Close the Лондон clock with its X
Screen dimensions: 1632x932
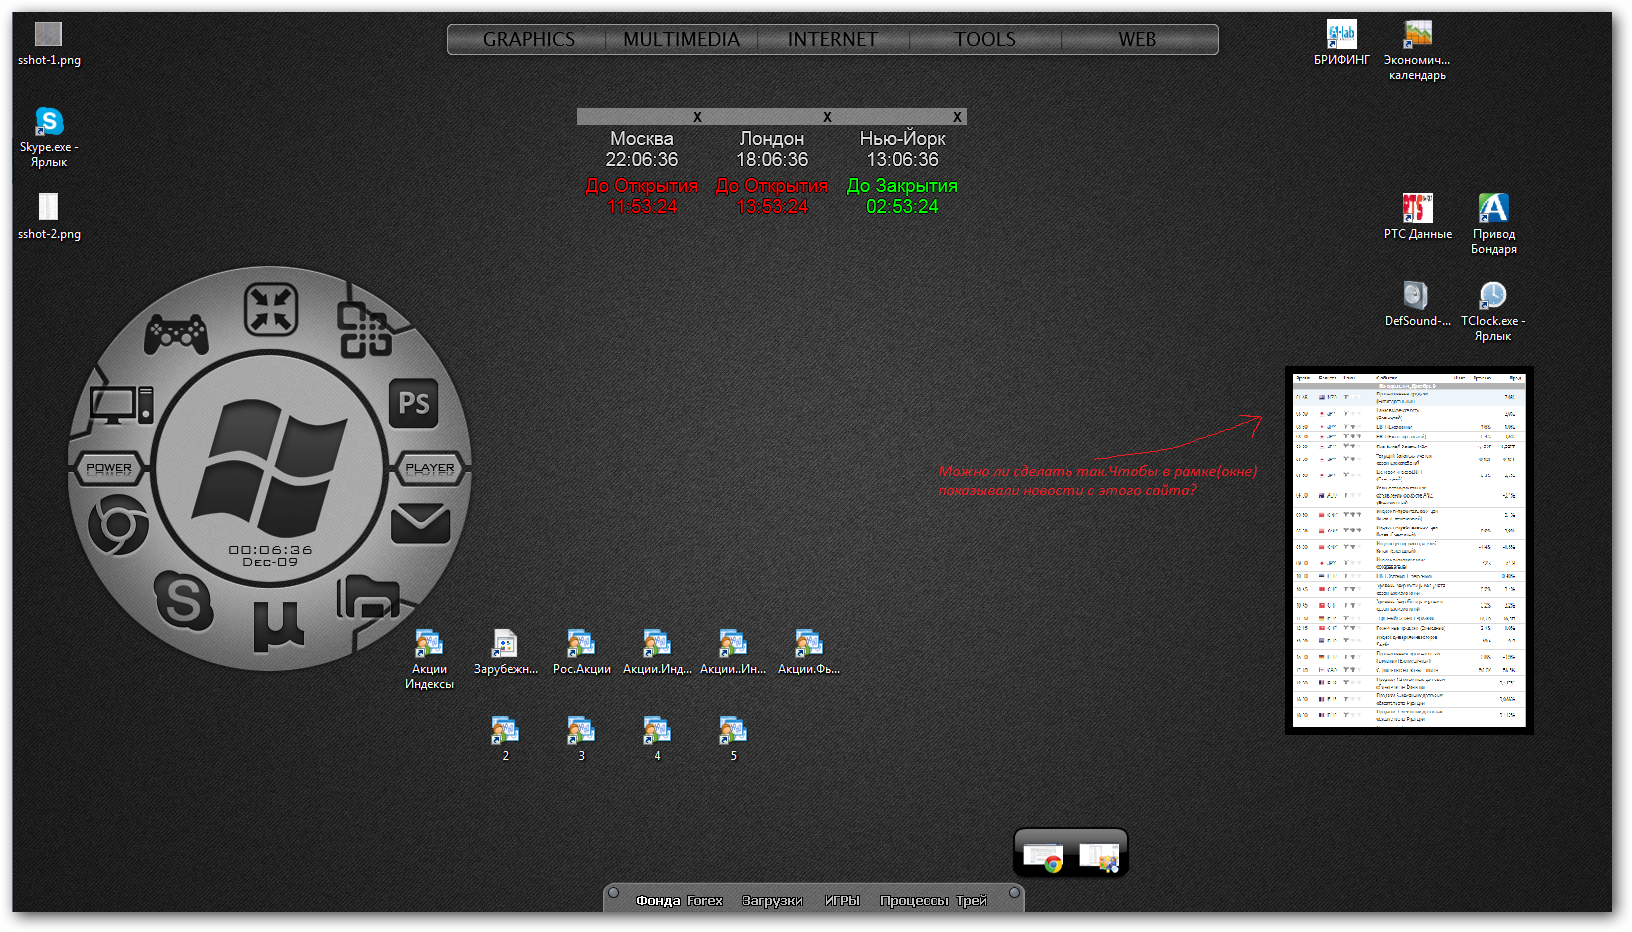coord(827,117)
